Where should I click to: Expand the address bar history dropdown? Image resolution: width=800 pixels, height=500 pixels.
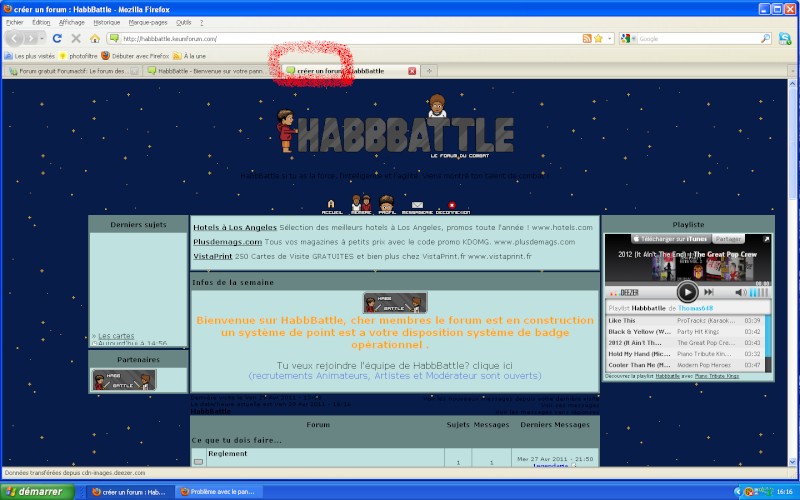point(610,38)
